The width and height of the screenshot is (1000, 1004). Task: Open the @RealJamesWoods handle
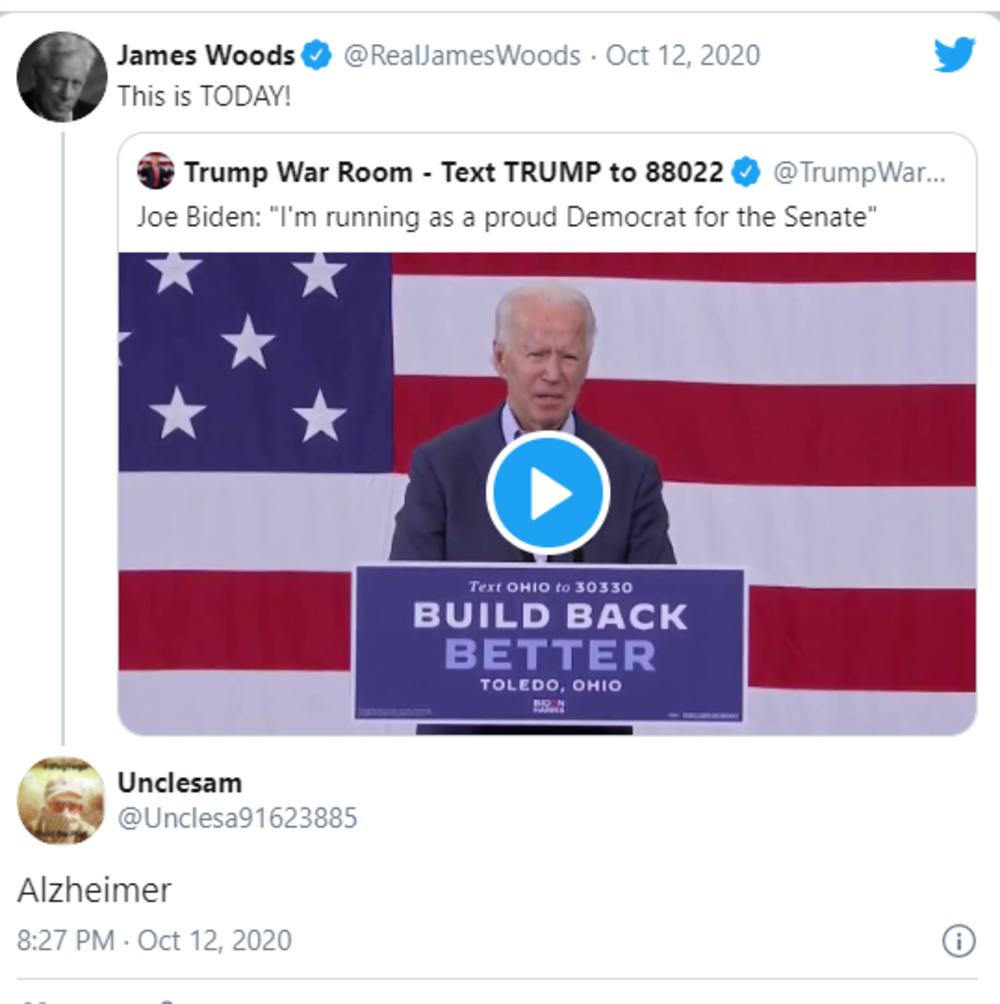pos(462,55)
